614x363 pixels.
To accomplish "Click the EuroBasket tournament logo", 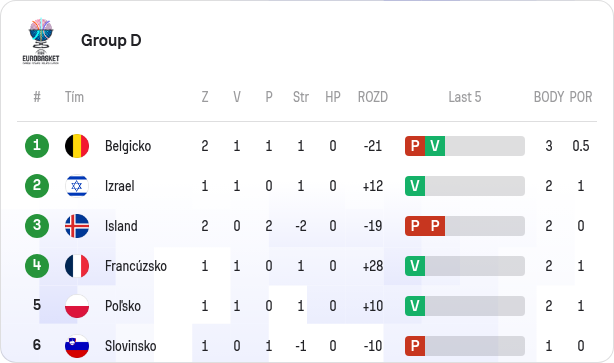I will pos(41,41).
